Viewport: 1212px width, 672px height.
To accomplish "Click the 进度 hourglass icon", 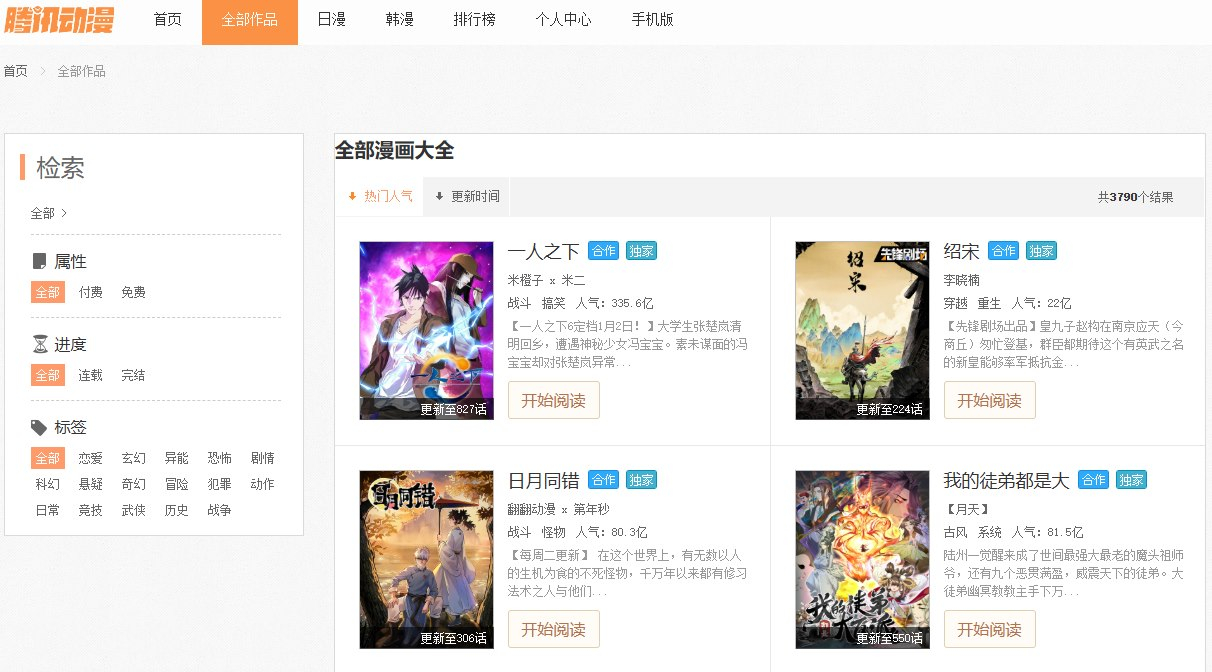I will point(39,344).
